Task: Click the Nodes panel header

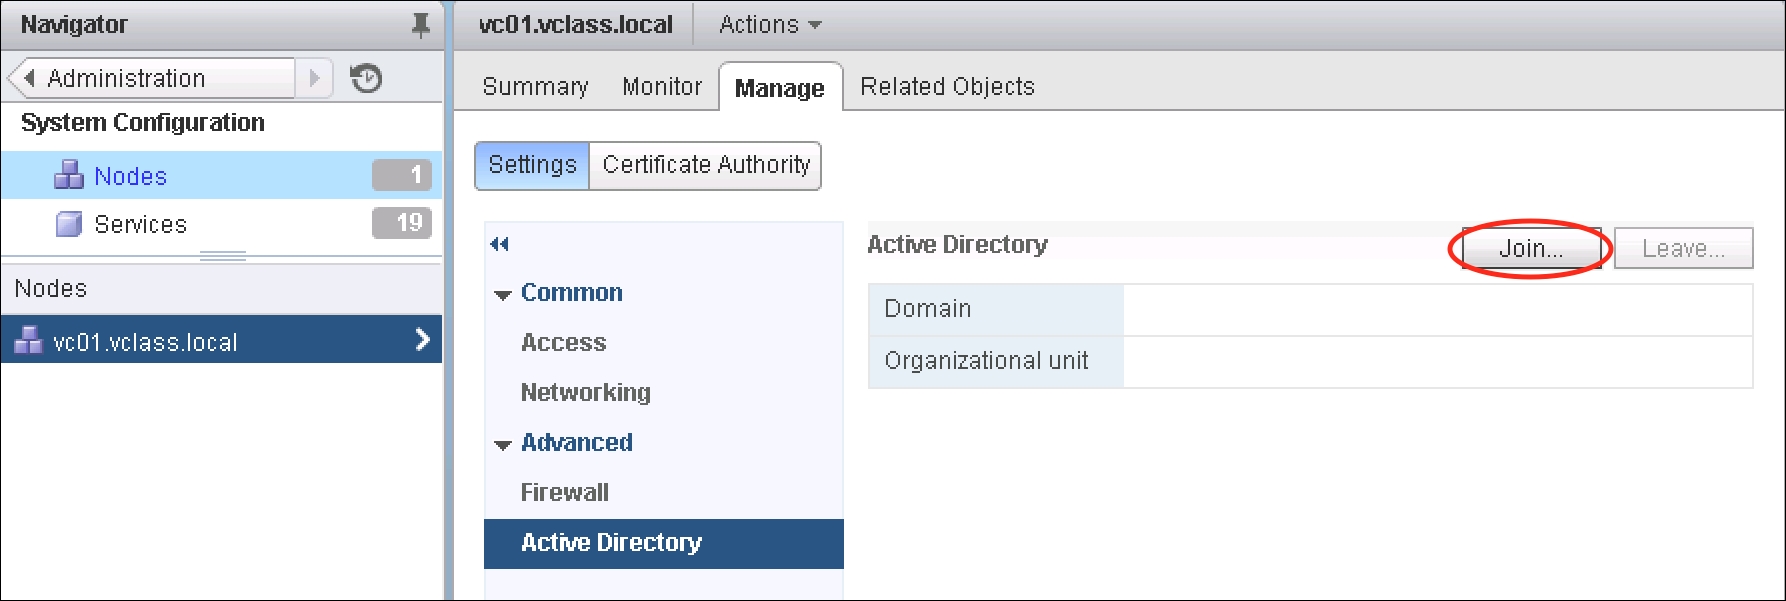Action: click(221, 289)
